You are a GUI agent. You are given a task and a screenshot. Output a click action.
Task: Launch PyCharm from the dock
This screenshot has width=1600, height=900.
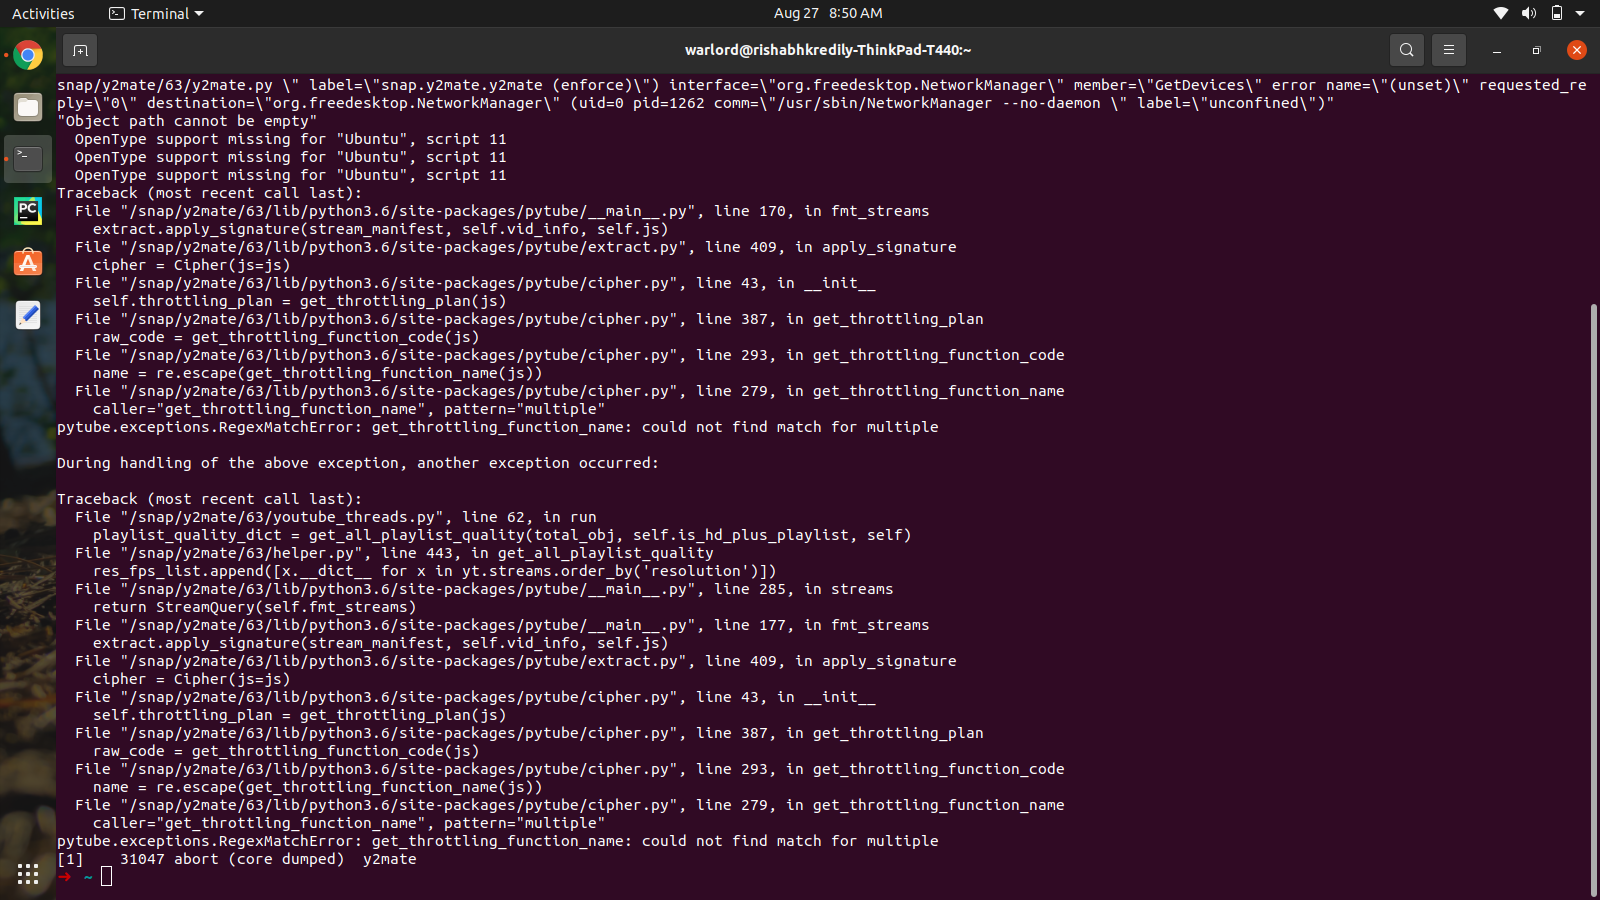click(x=27, y=211)
